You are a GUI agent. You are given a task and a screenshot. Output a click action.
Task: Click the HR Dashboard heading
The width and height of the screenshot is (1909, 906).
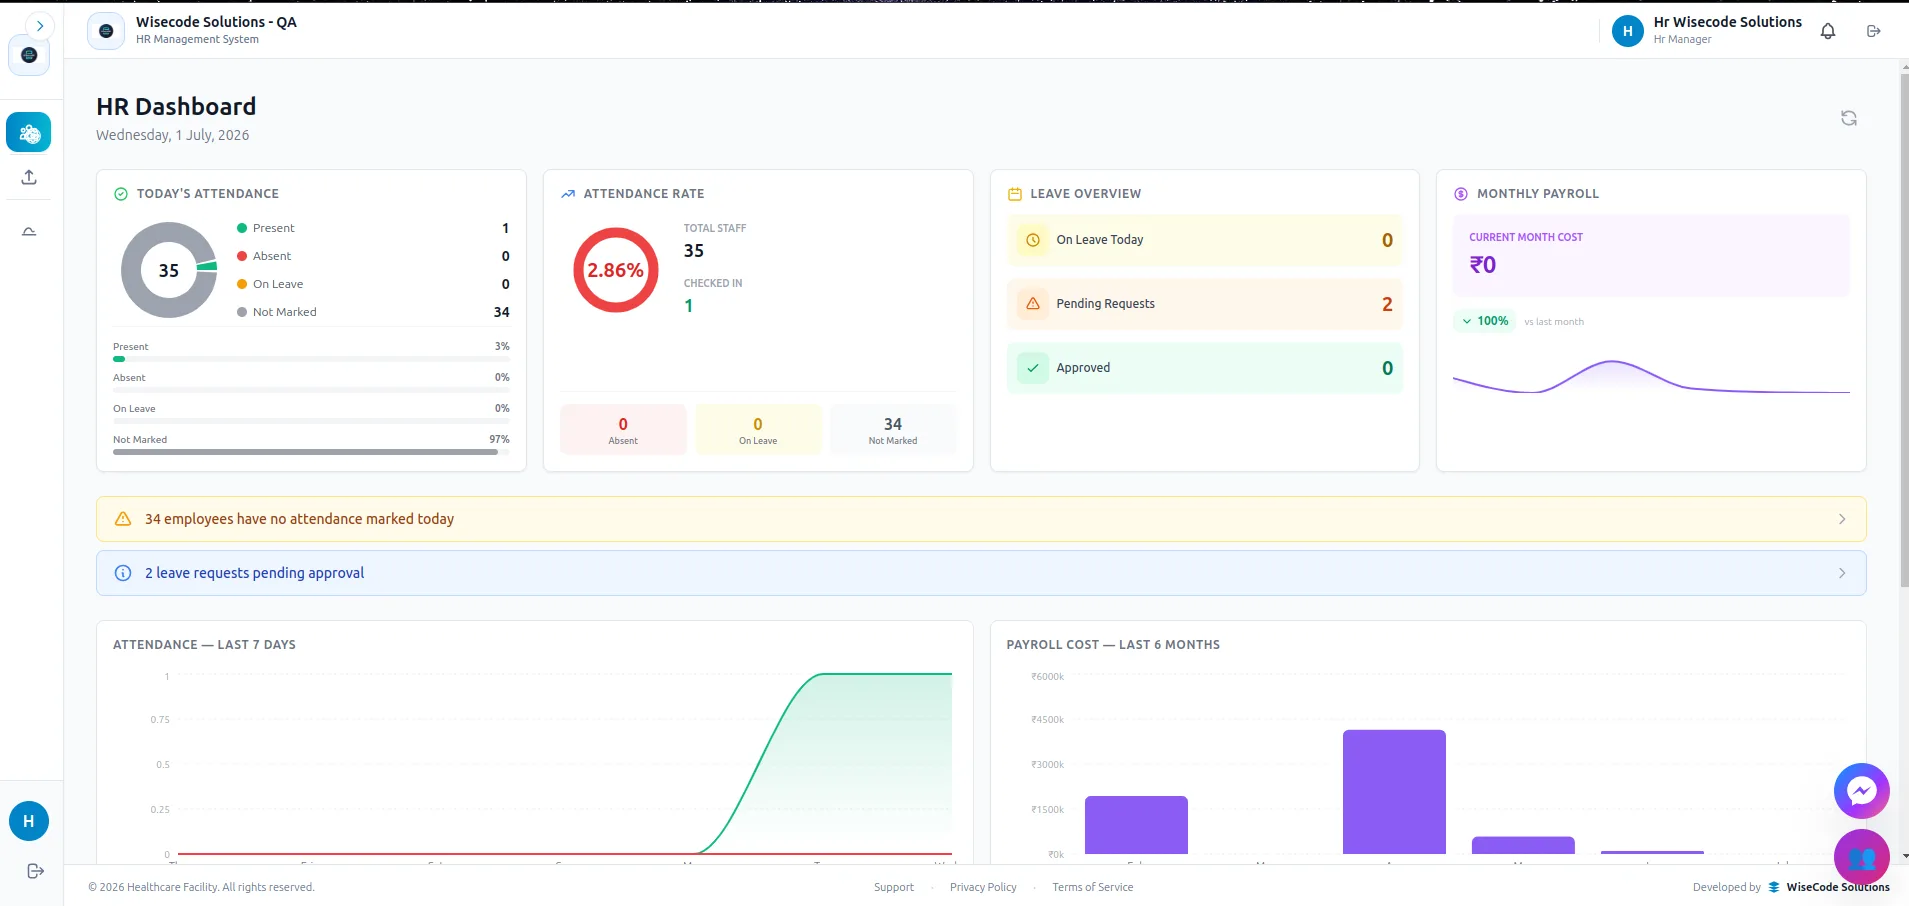pyautogui.click(x=176, y=107)
